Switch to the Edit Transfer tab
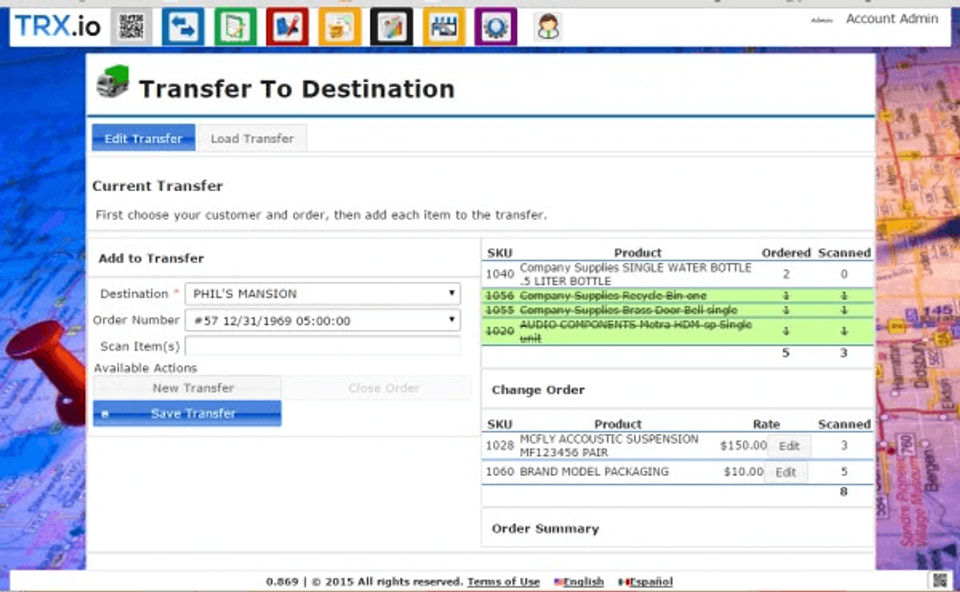Viewport: 960px width, 592px height. click(x=143, y=138)
